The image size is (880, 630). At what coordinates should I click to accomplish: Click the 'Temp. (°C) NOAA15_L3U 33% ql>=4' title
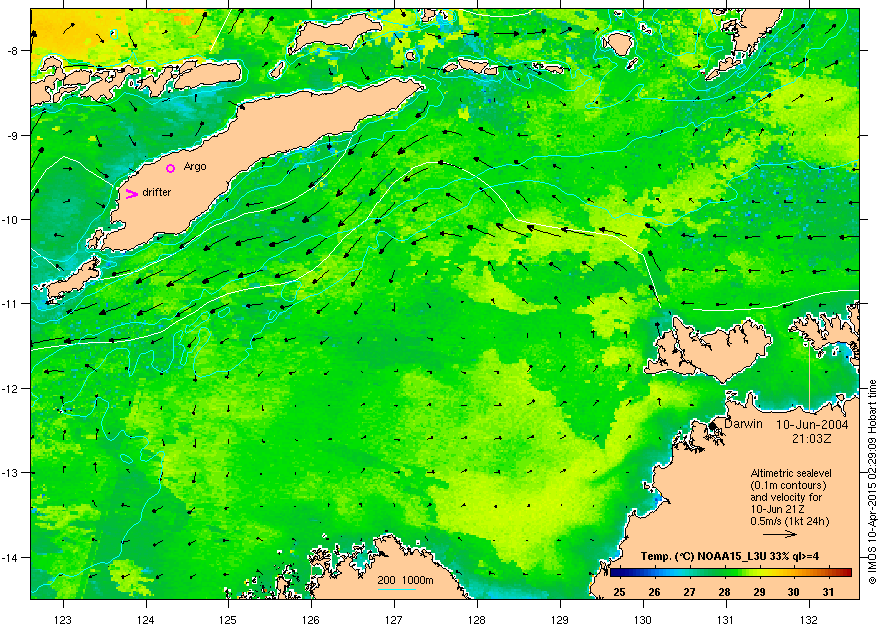tap(730, 557)
